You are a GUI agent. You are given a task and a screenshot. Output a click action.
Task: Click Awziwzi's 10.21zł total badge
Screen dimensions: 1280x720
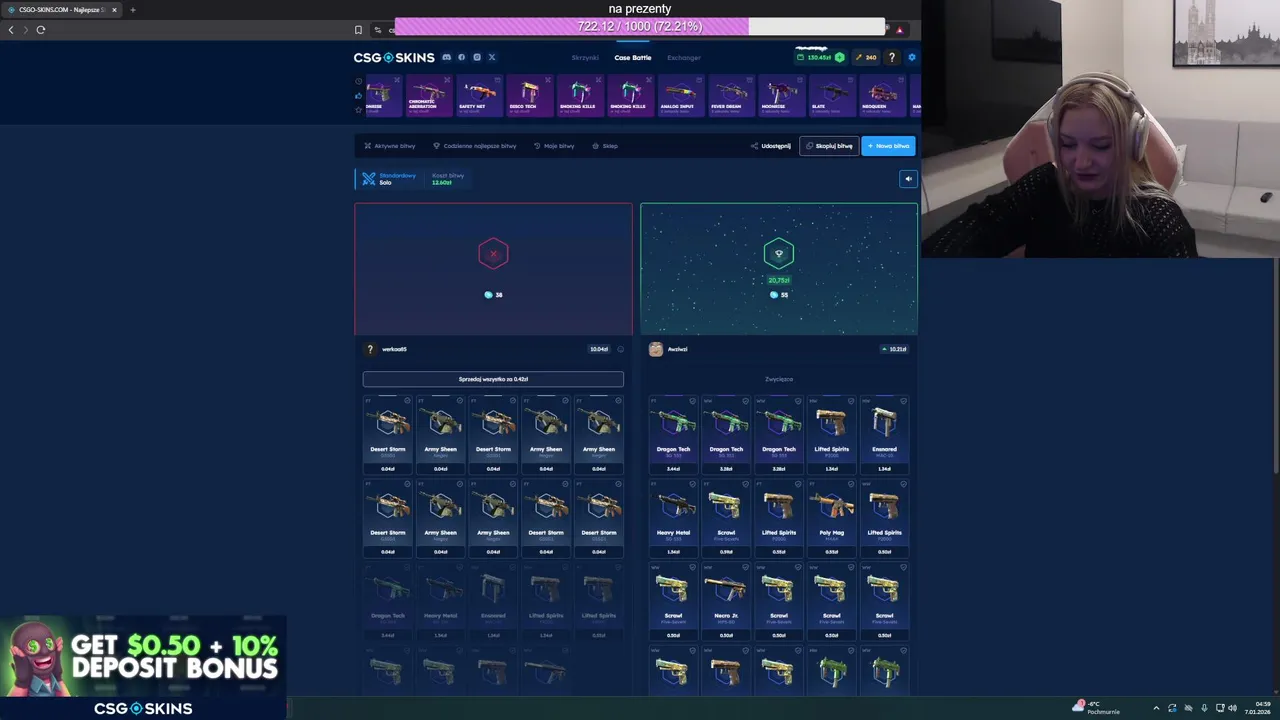coord(894,349)
